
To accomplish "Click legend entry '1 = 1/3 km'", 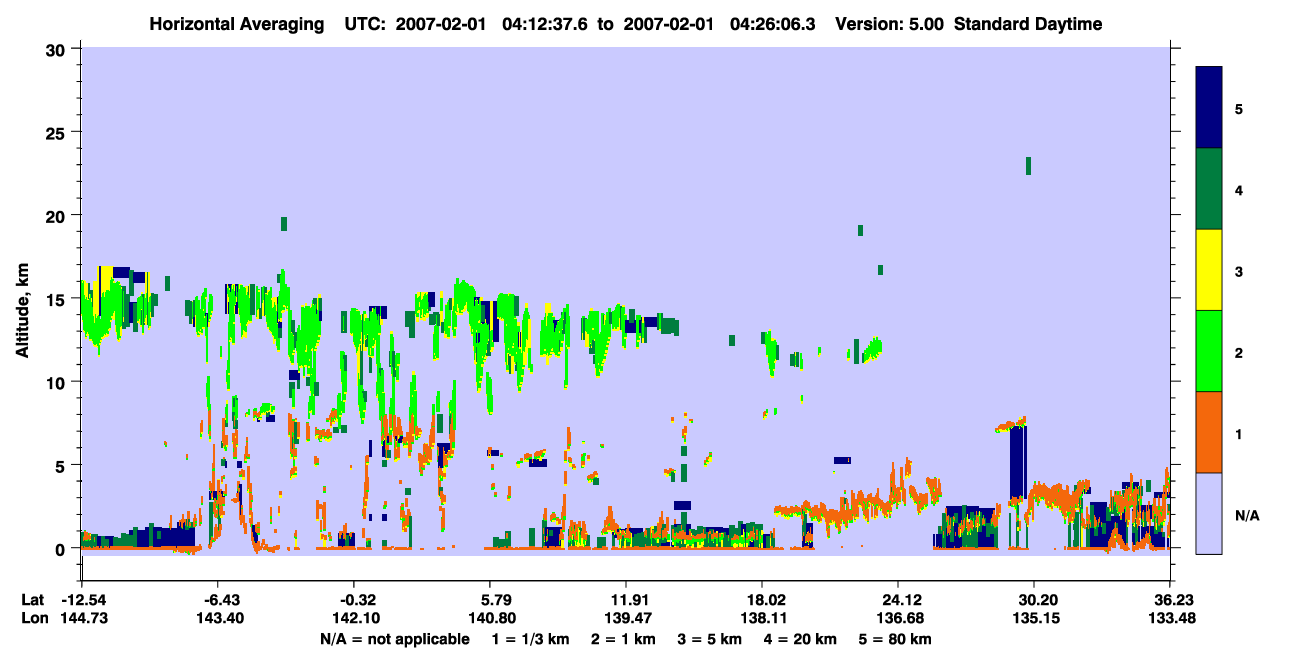I will [530, 638].
